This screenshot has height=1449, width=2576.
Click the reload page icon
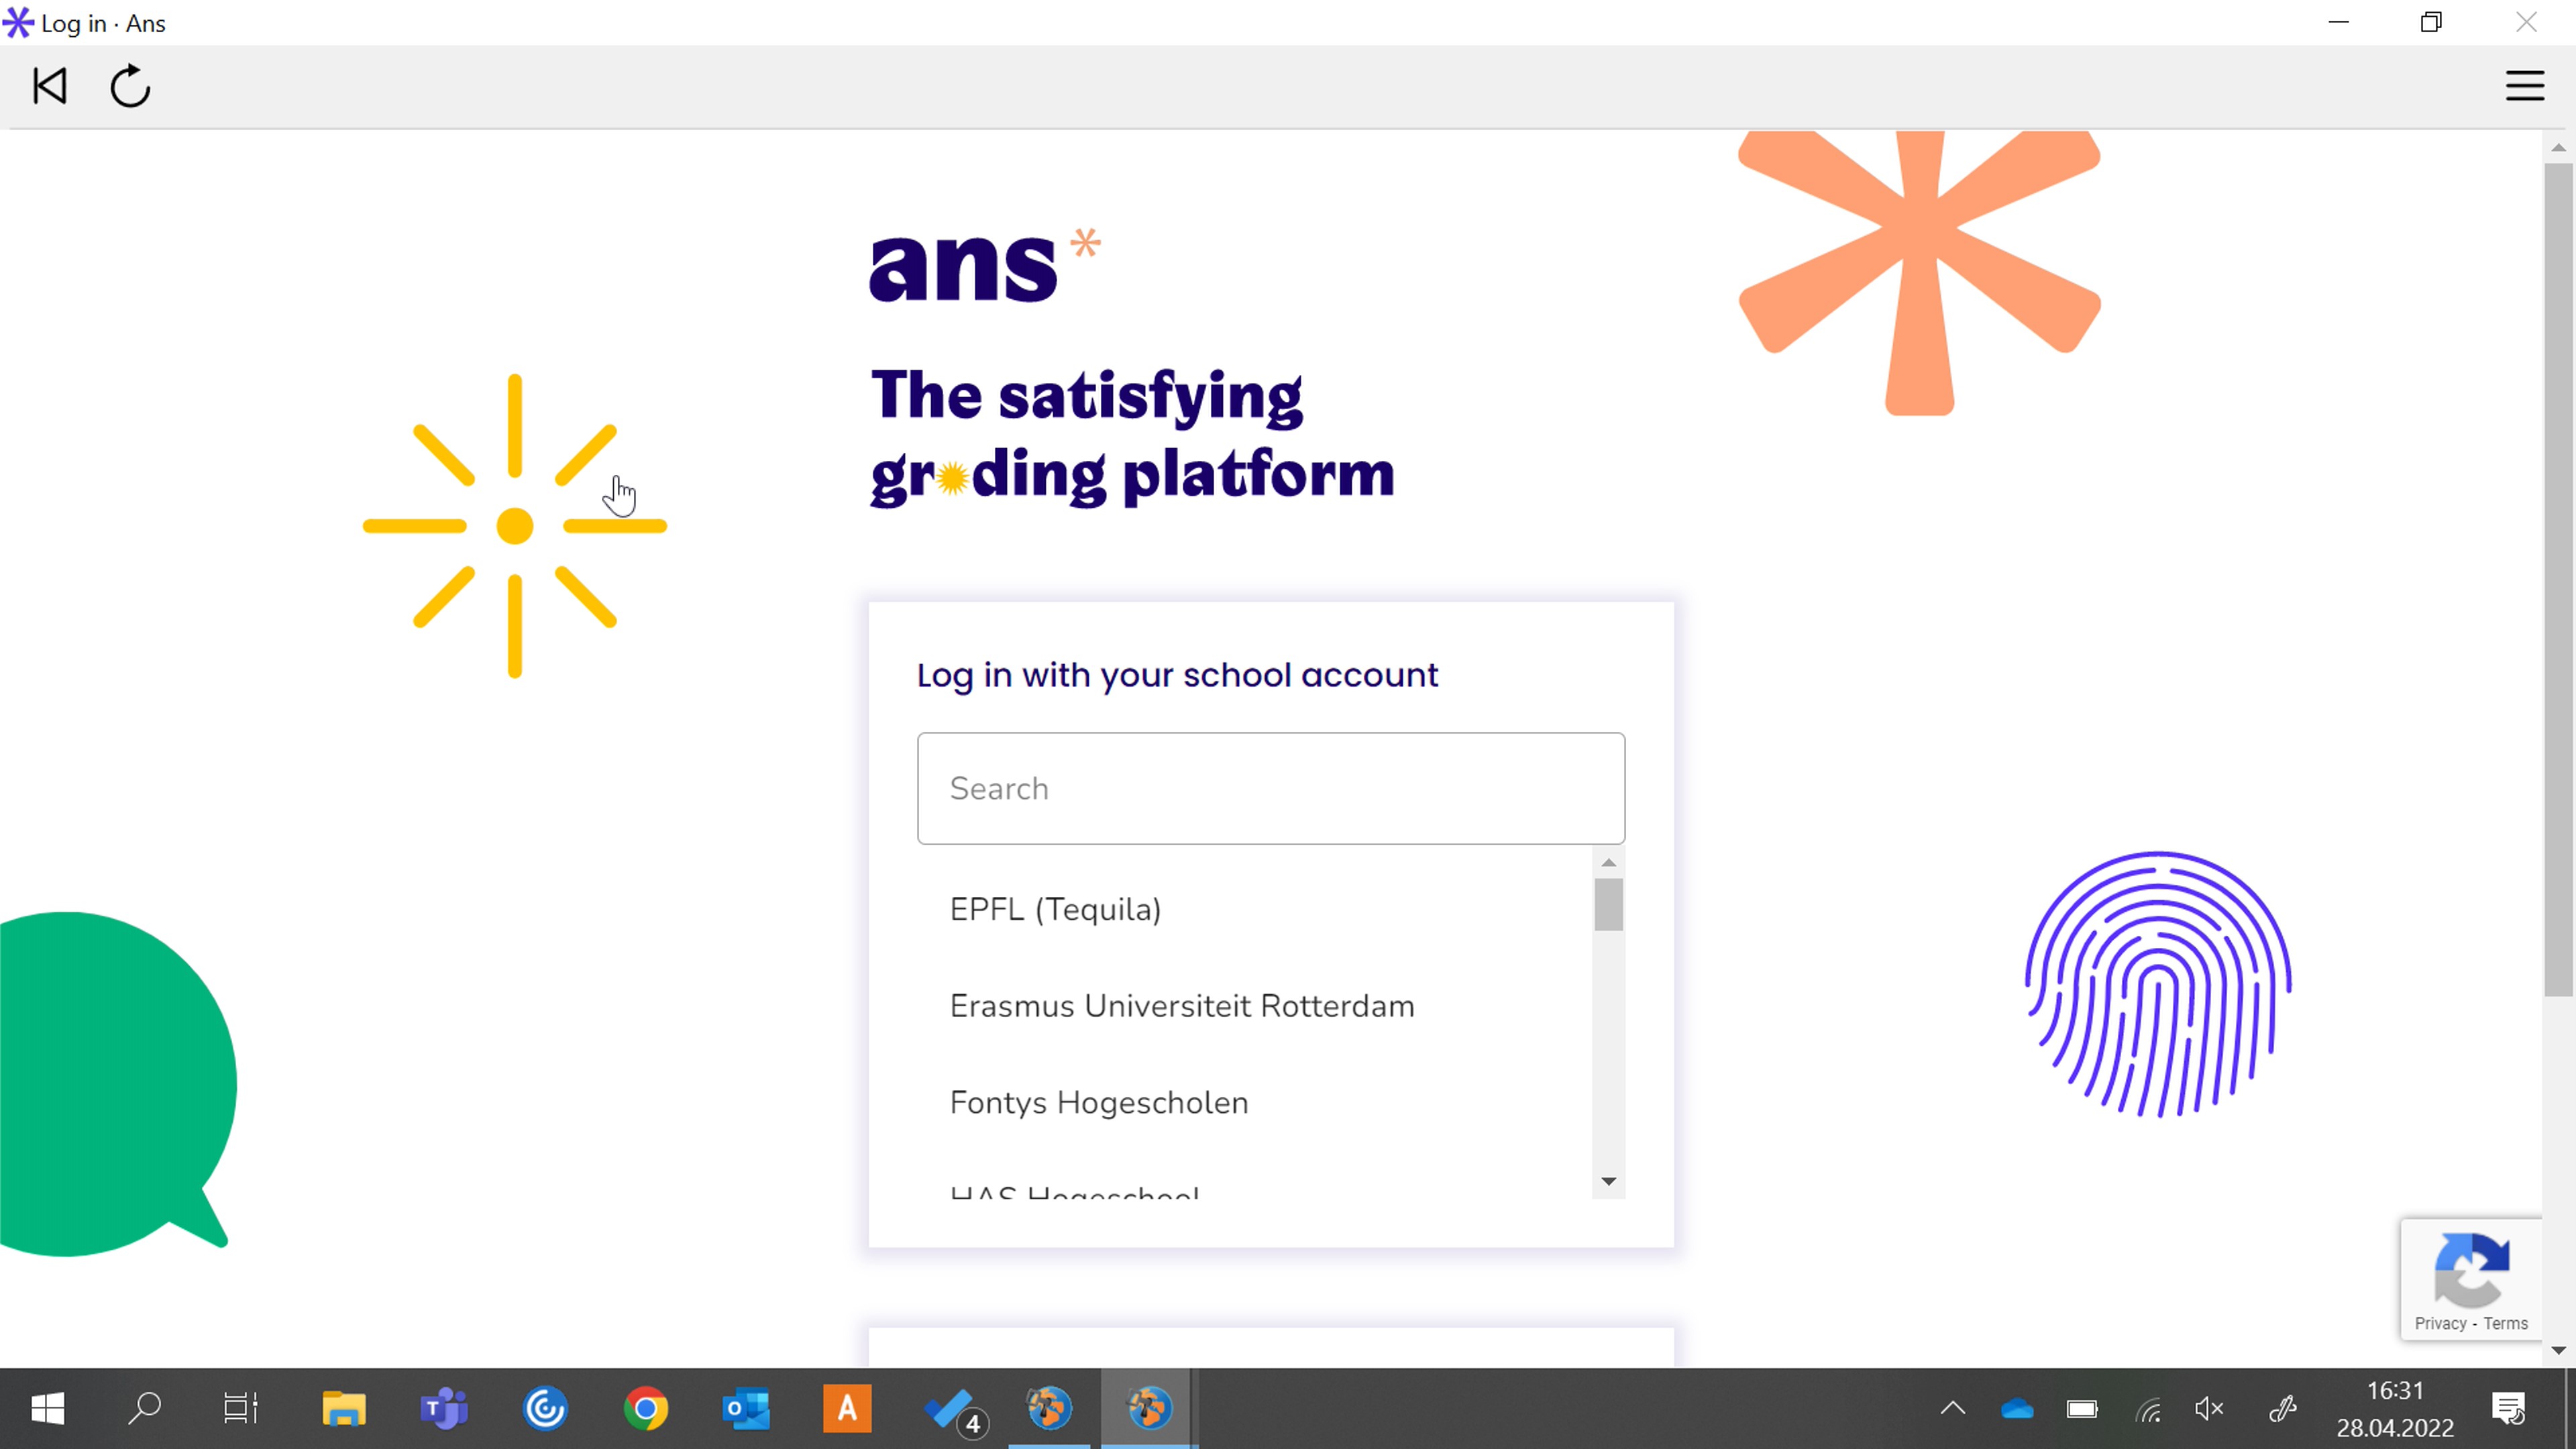coord(130,86)
